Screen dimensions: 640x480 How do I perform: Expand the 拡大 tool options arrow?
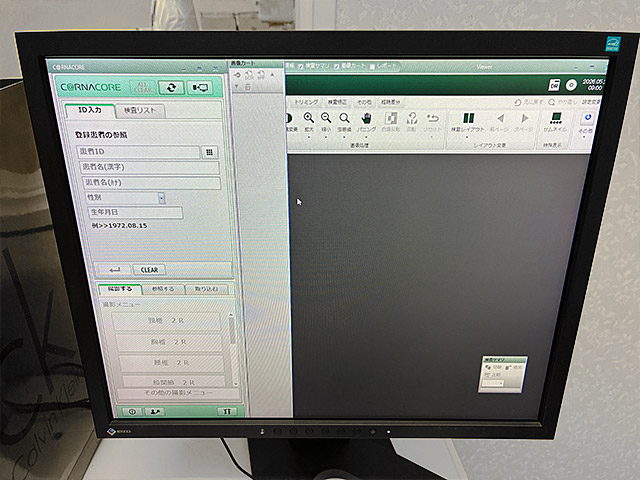coord(309,137)
